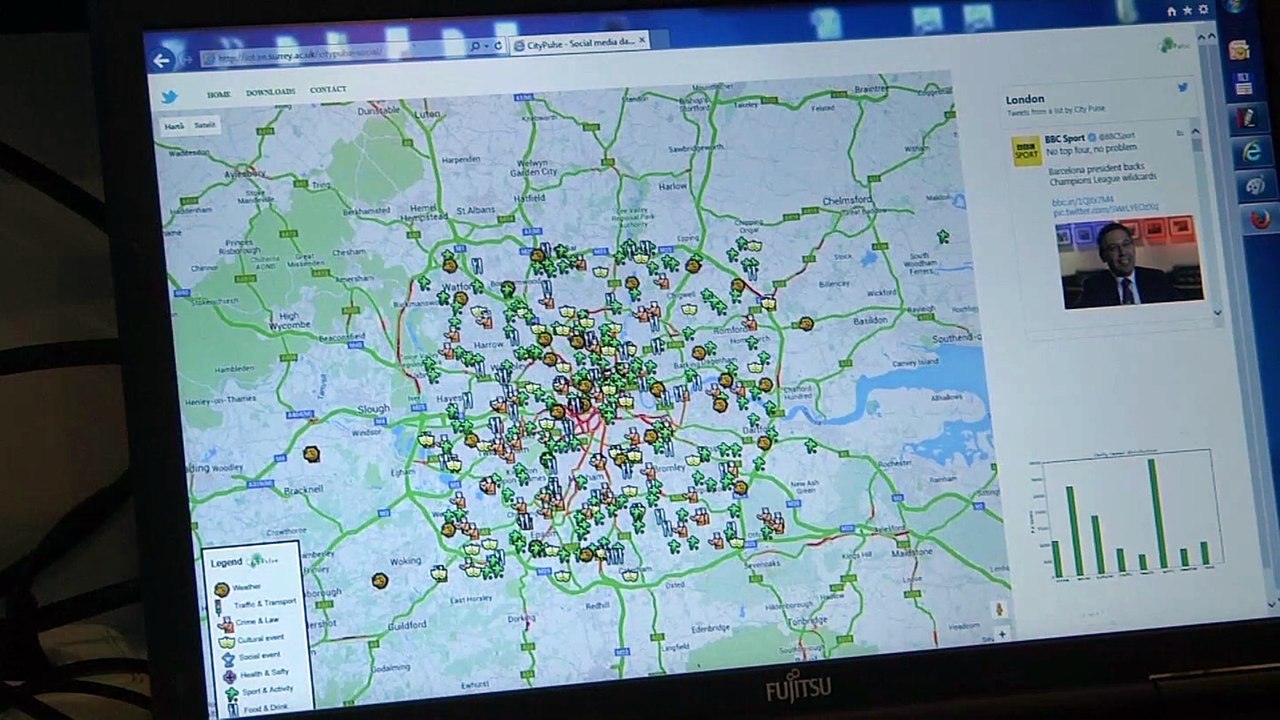
Task: Click the page scrollbar up arrow
Action: click(x=1211, y=38)
